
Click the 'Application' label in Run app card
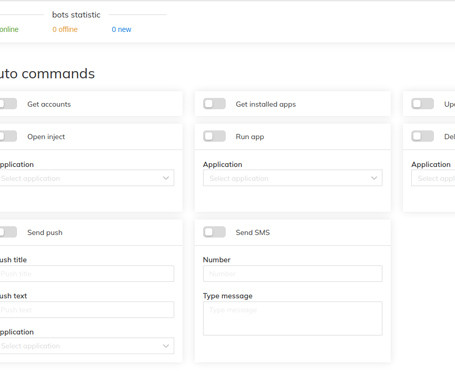pyautogui.click(x=222, y=164)
